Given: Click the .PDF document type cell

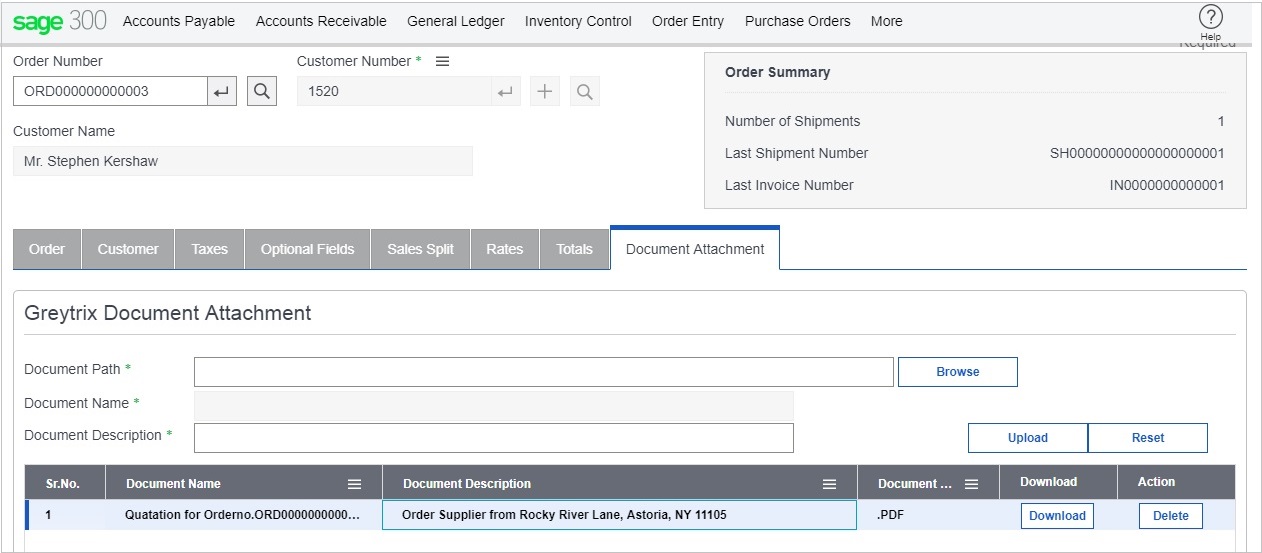Looking at the screenshot, I should pyautogui.click(x=928, y=516).
